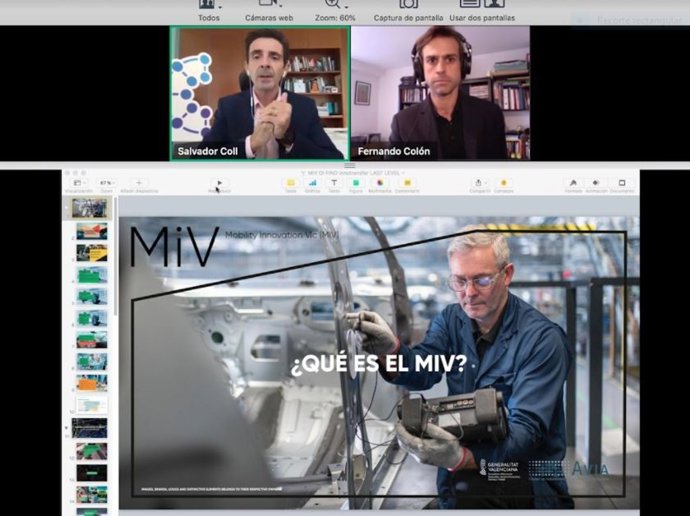
Task: Select slide 7 thumbnail with green and red
Action: click(x=92, y=340)
